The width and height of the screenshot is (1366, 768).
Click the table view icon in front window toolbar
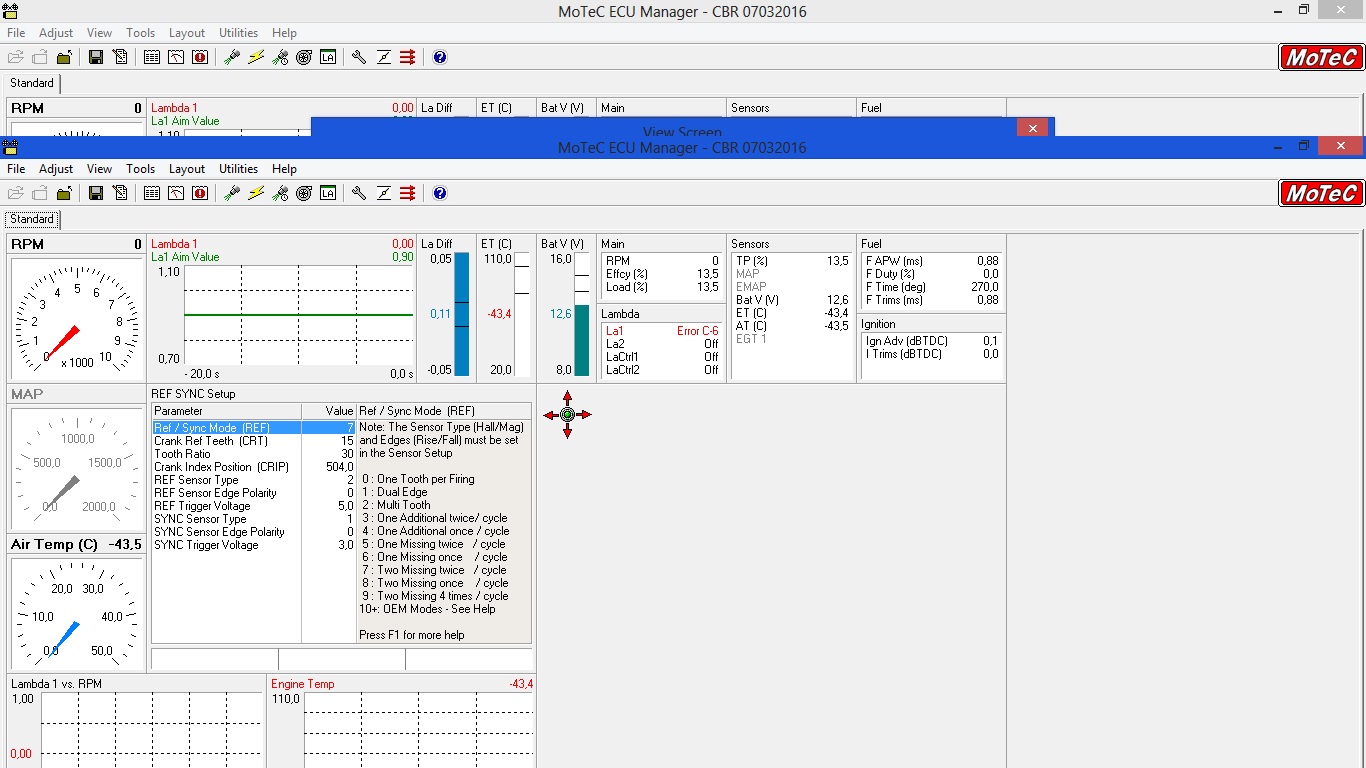tap(152, 193)
